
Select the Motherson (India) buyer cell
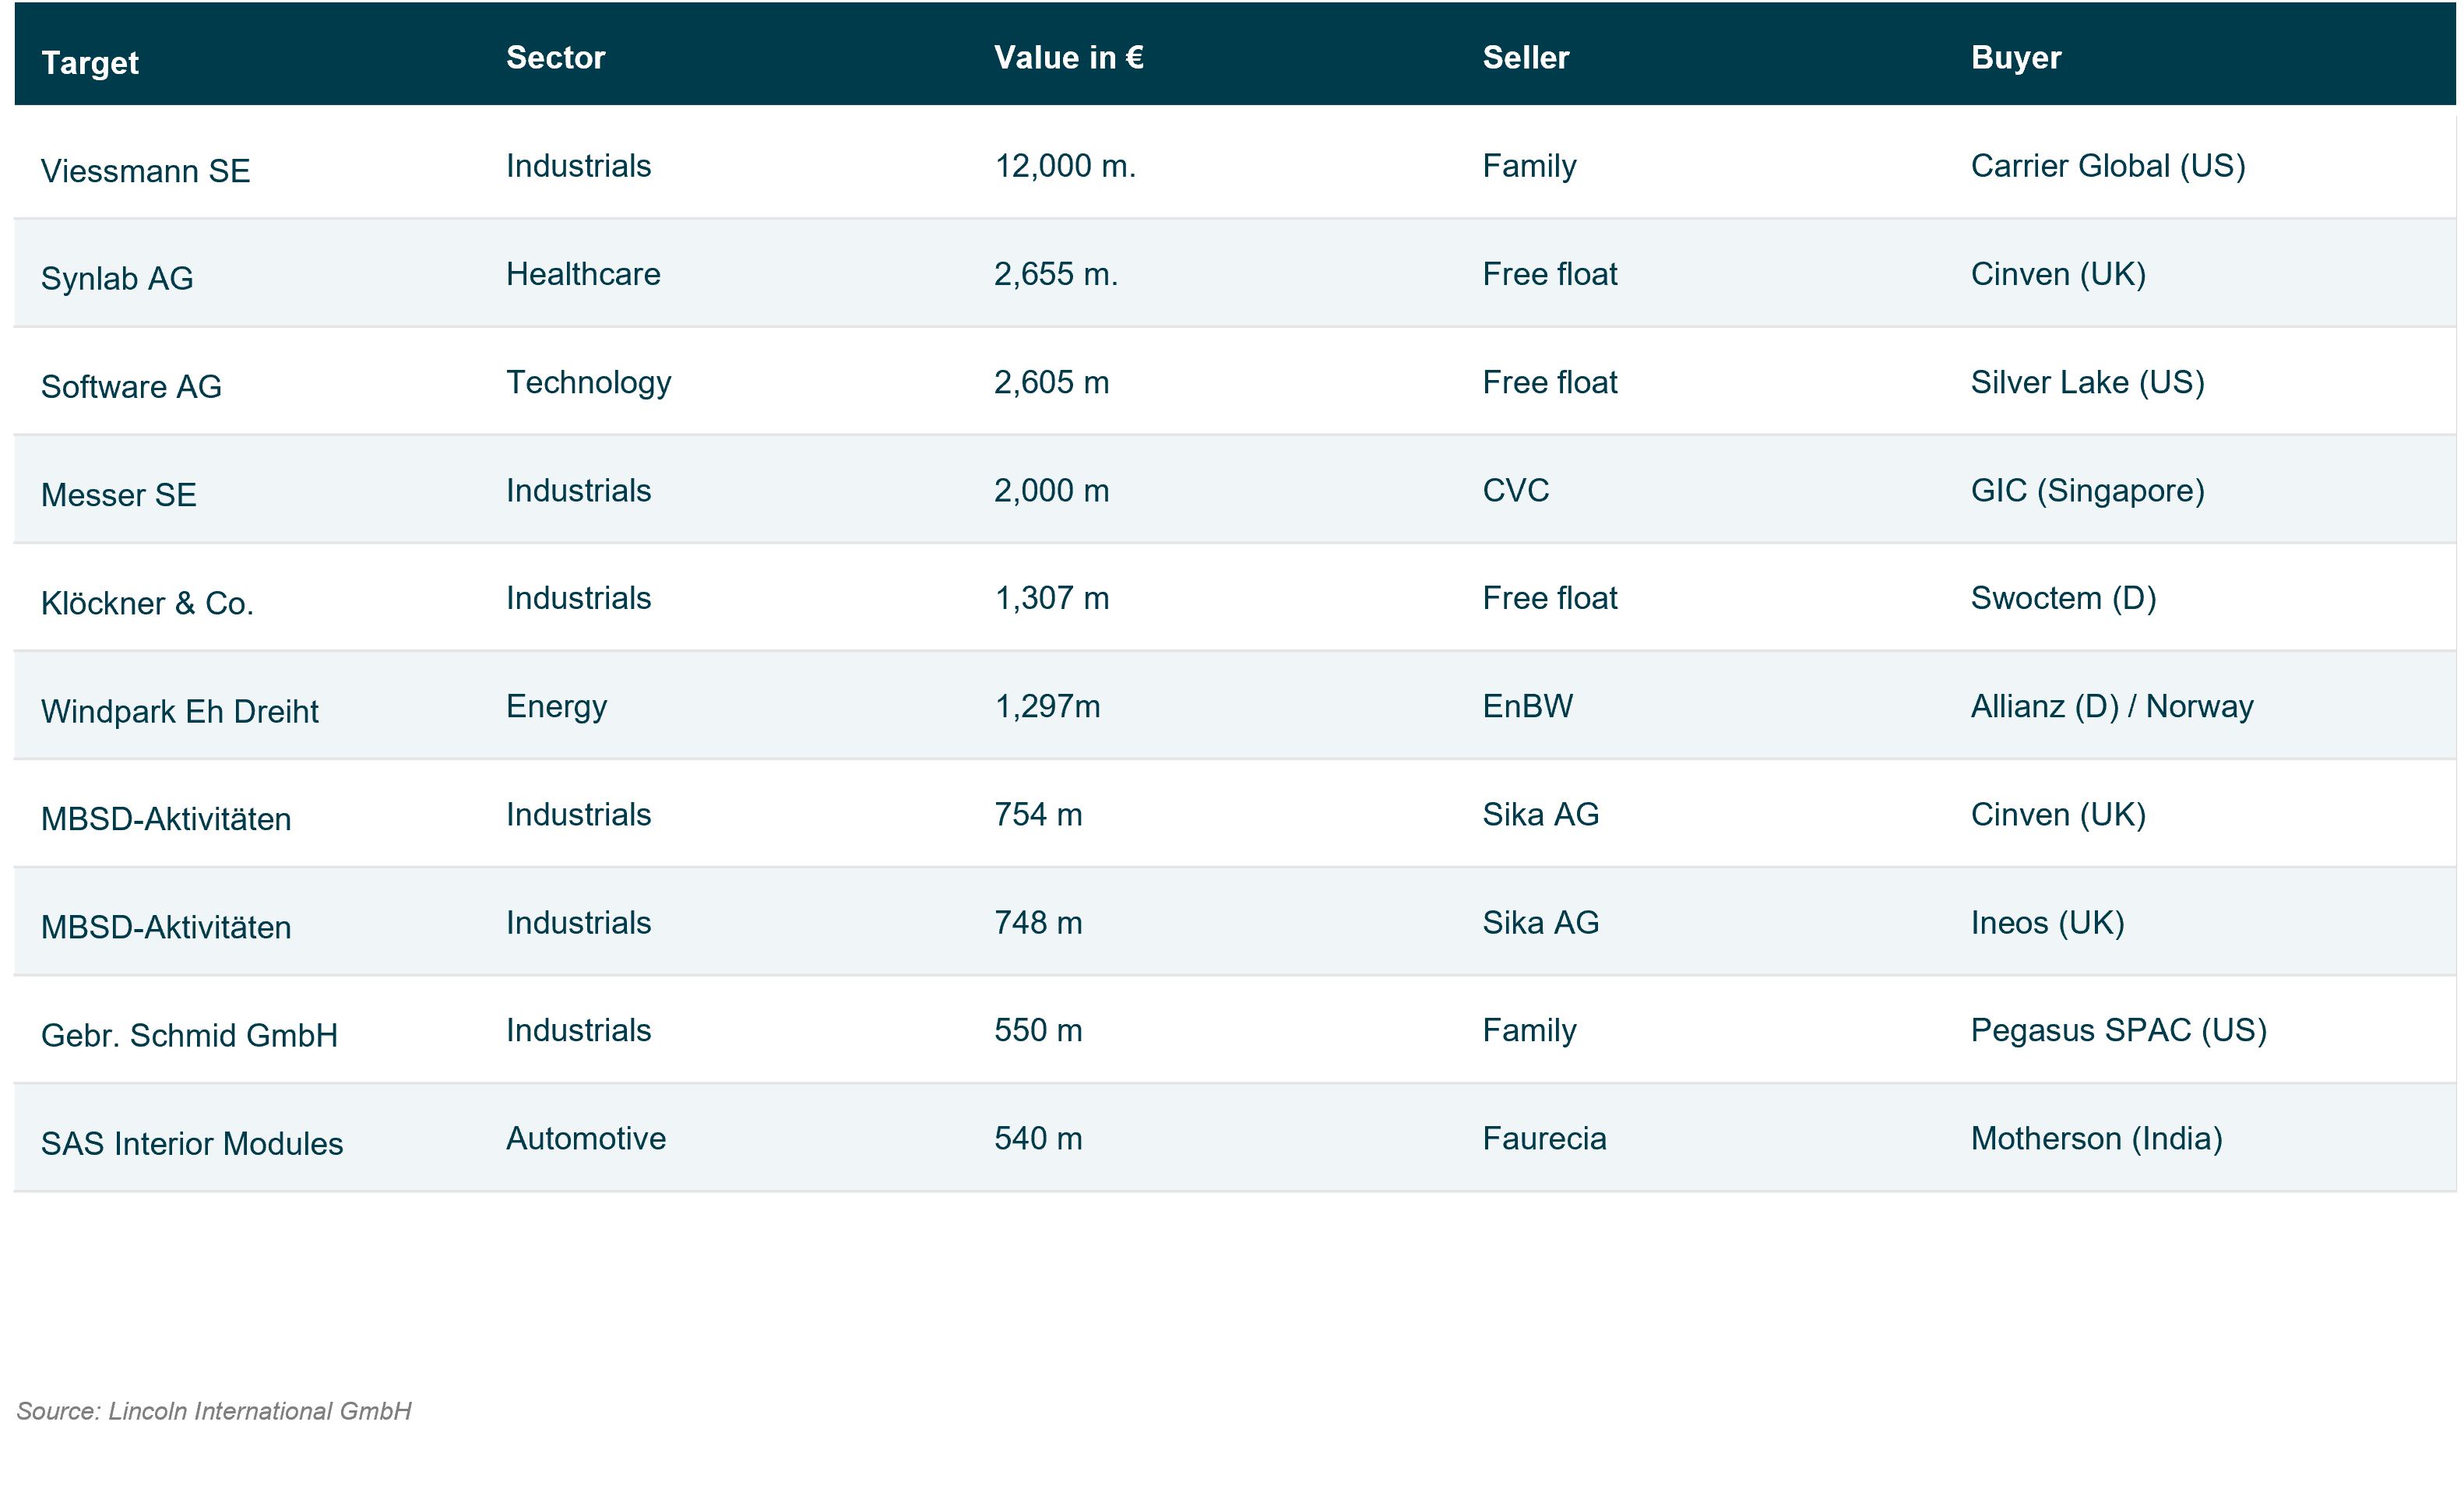(x=2096, y=1138)
